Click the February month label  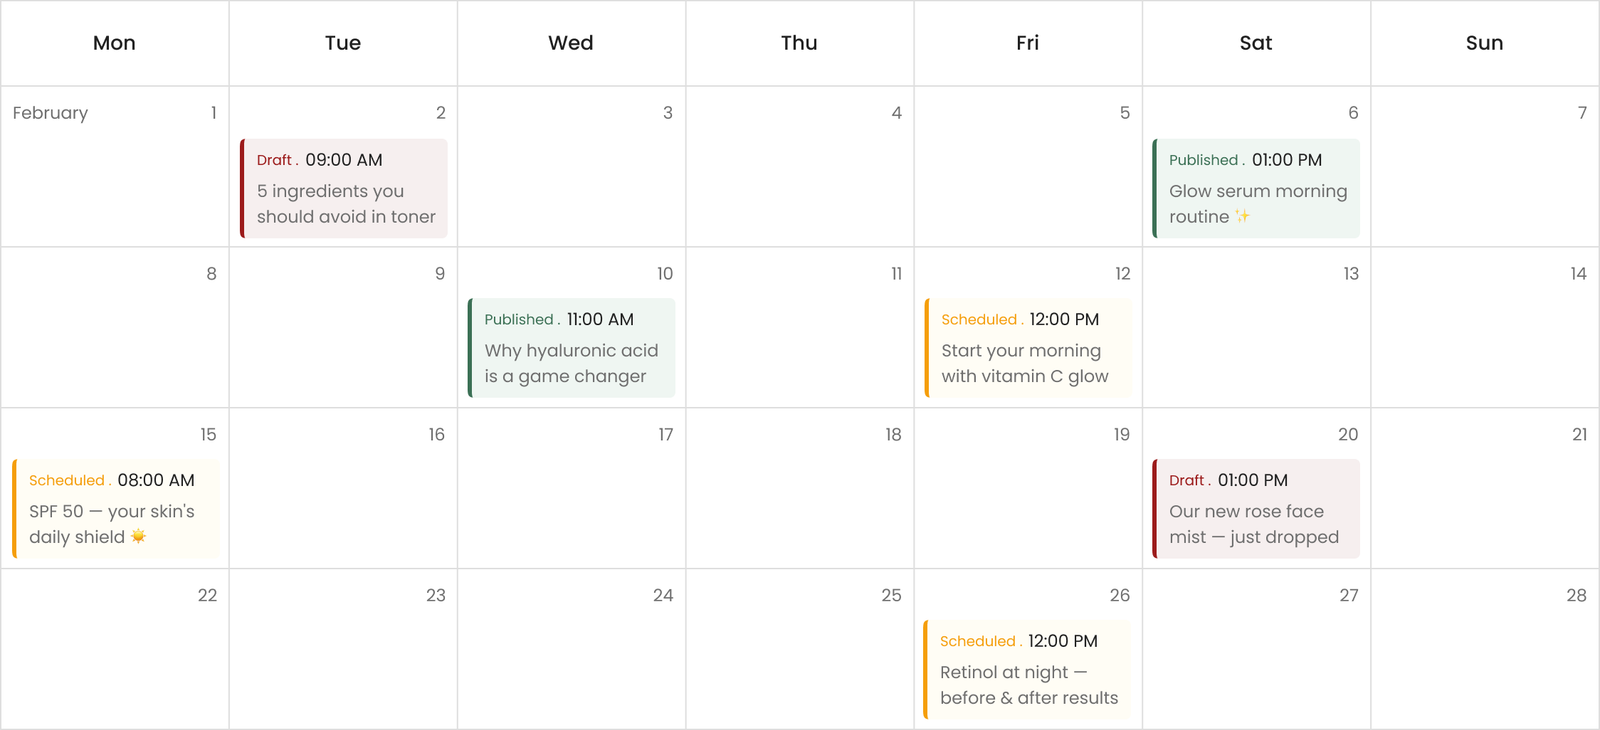tap(50, 113)
